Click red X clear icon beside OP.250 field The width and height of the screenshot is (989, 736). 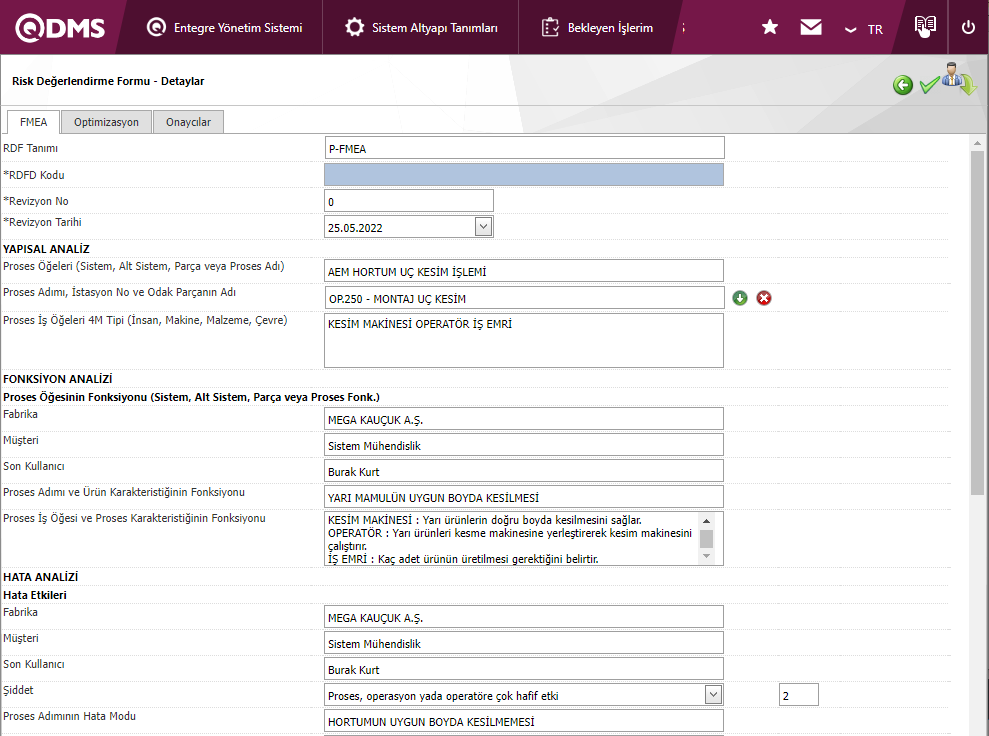[x=764, y=298]
